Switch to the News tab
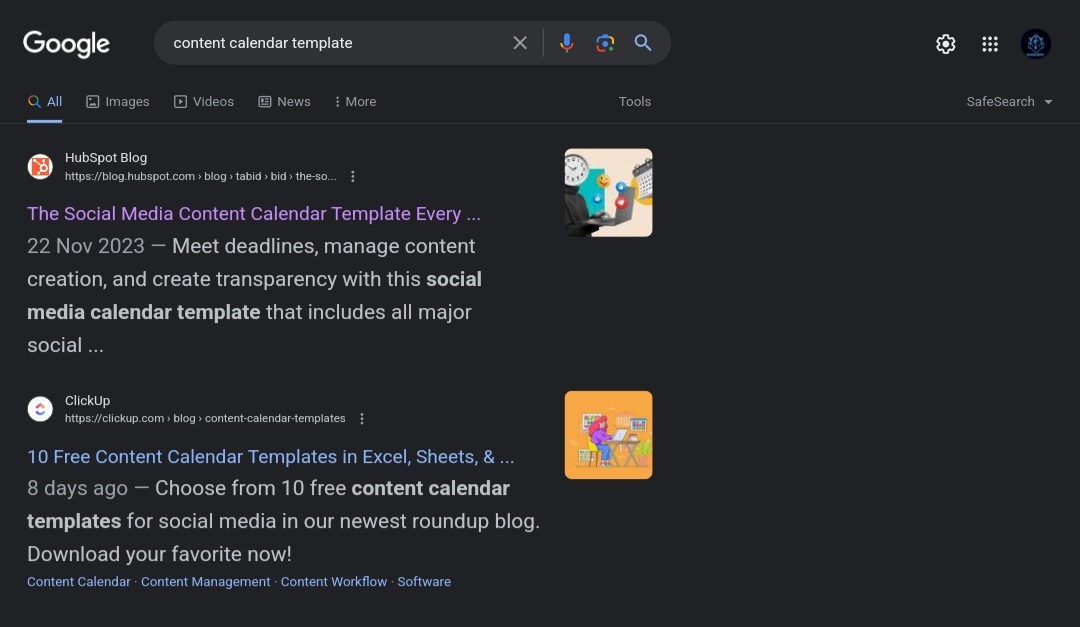The image size is (1080, 627). 284,102
